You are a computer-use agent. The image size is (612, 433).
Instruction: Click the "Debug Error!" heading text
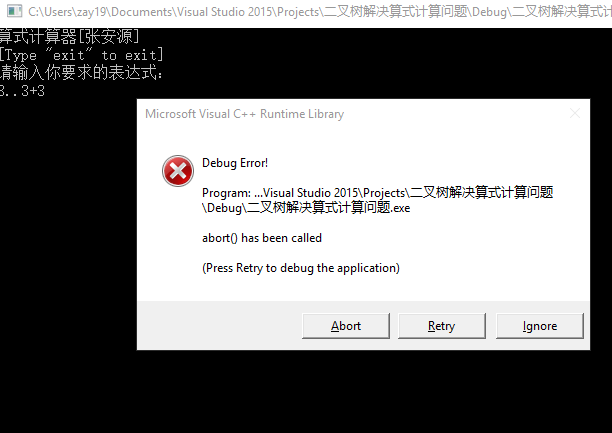(235, 163)
